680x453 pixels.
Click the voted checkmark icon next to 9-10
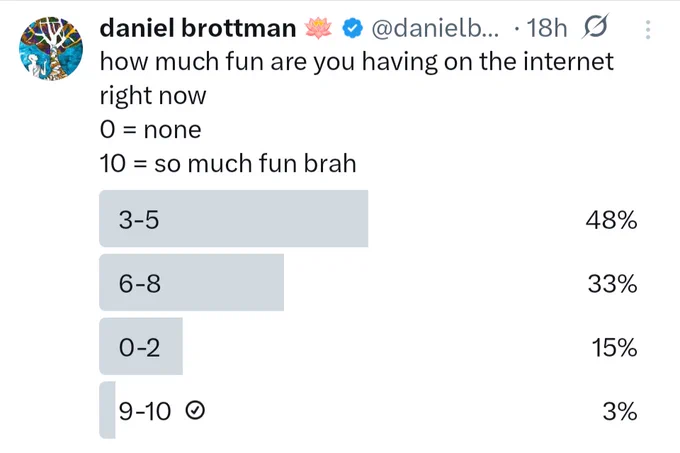coord(195,410)
